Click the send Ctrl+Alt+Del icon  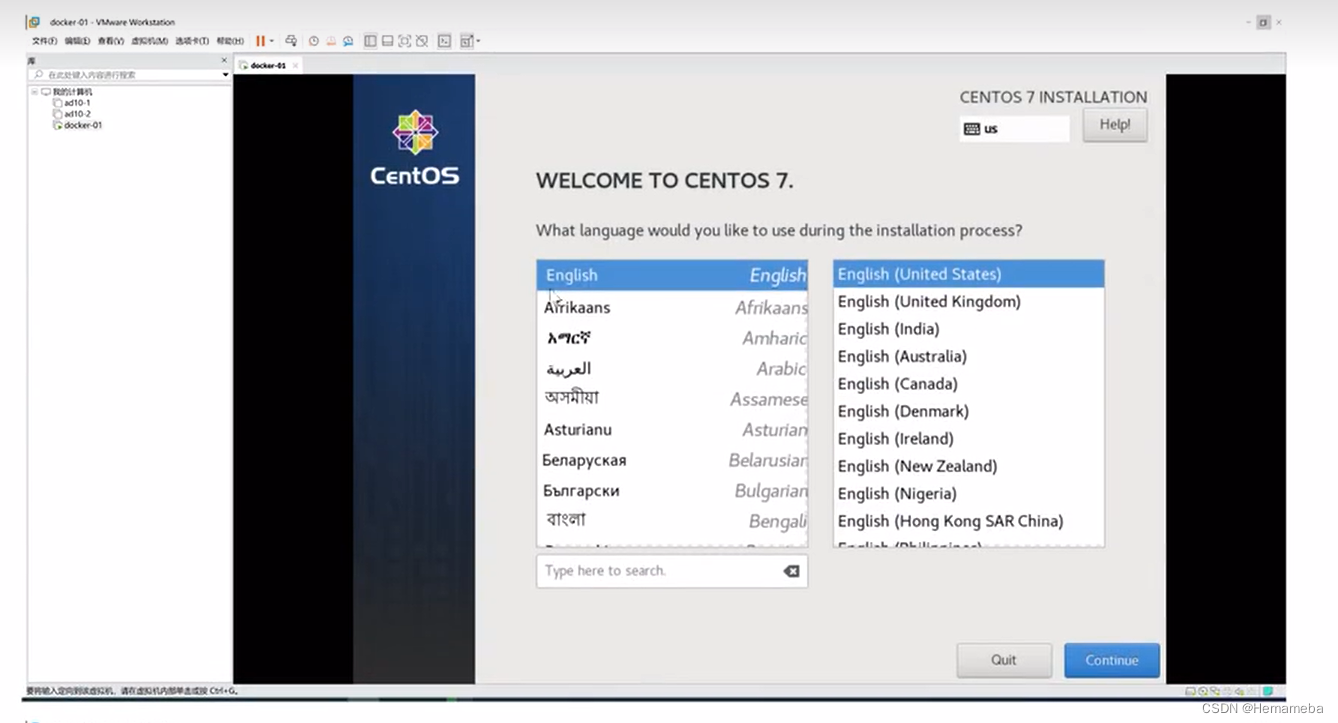[x=290, y=41]
